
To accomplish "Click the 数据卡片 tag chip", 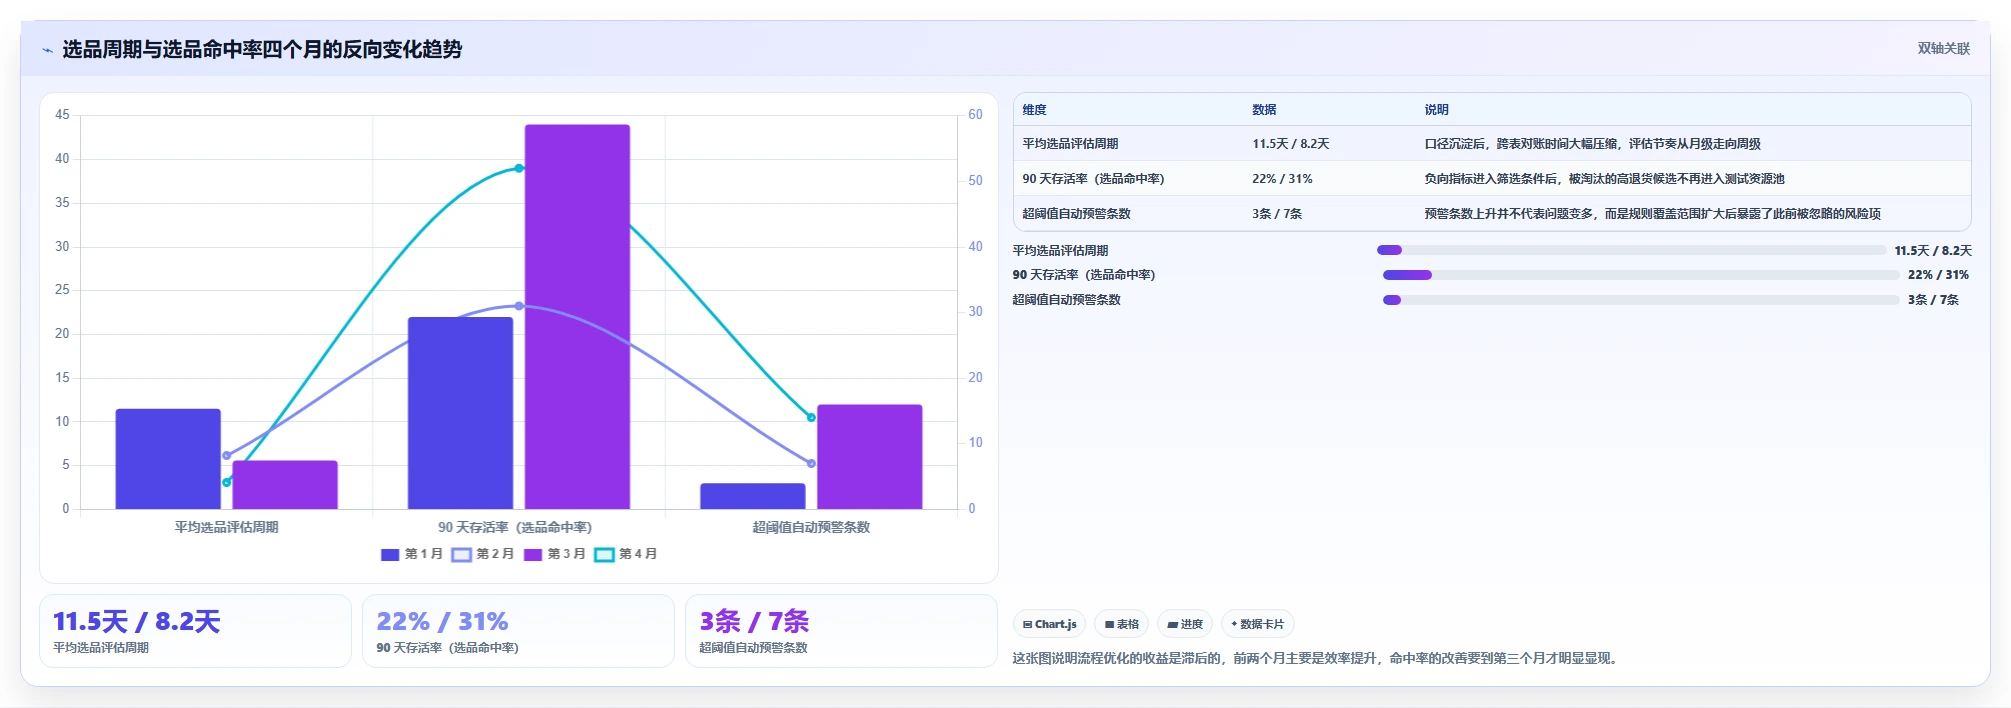I will coord(1258,624).
